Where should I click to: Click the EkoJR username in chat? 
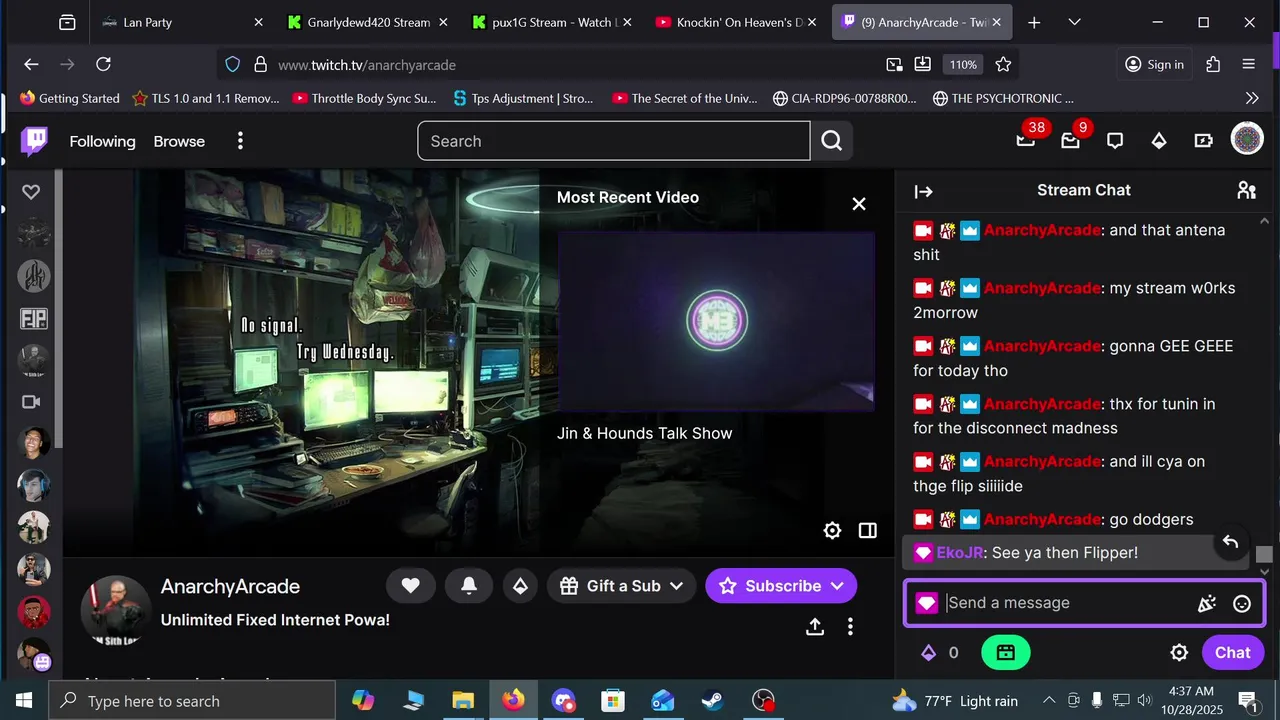tap(960, 552)
